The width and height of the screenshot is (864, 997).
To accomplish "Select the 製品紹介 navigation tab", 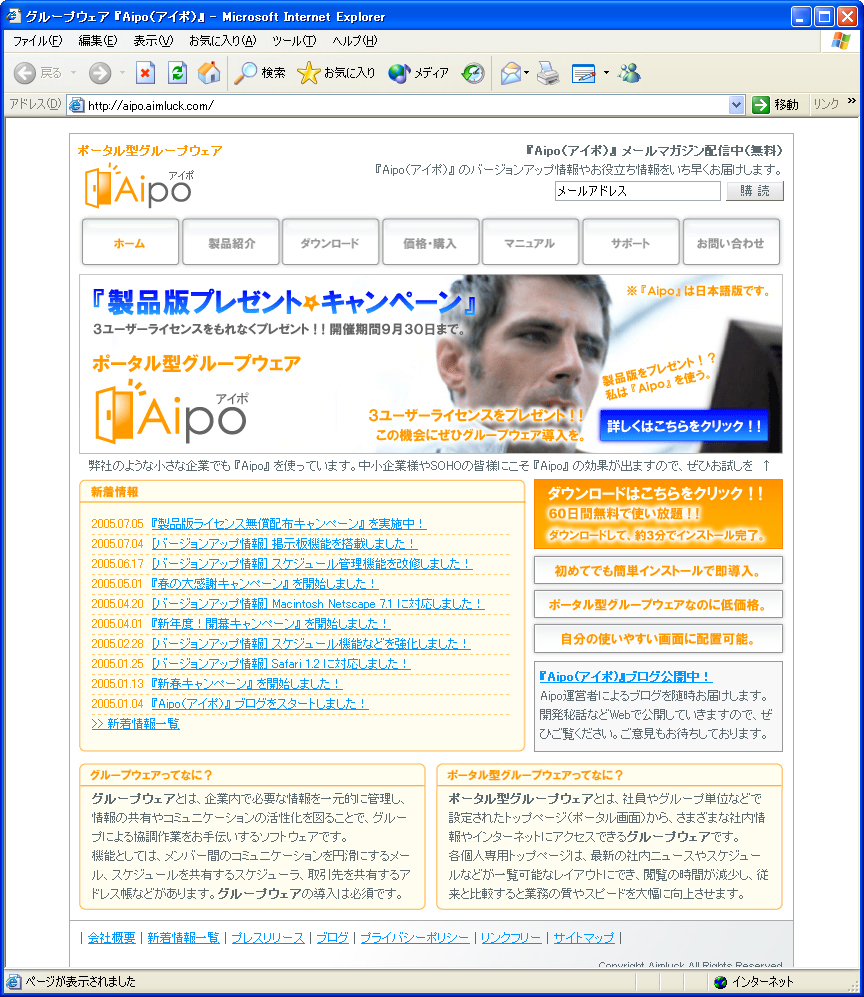I will (231, 242).
